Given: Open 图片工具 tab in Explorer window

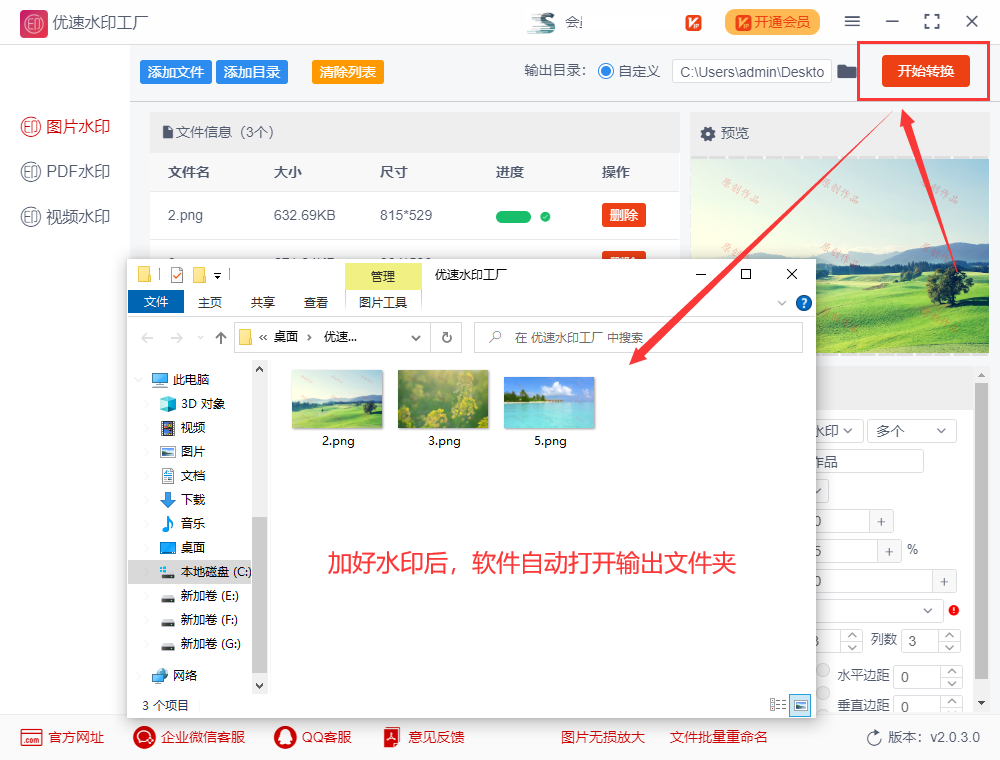Looking at the screenshot, I should pyautogui.click(x=383, y=302).
